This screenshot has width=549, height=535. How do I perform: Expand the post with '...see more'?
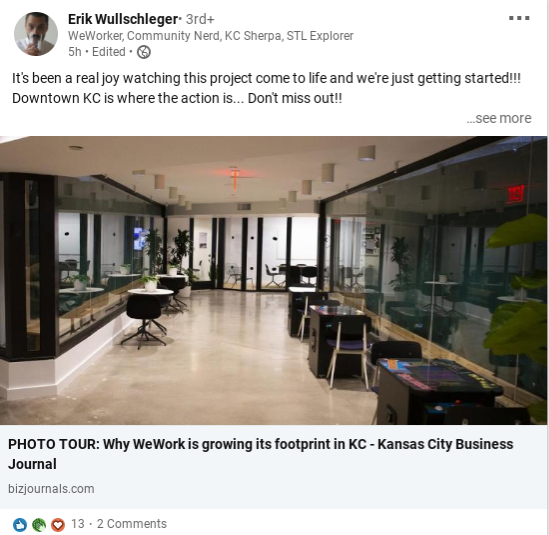(499, 118)
